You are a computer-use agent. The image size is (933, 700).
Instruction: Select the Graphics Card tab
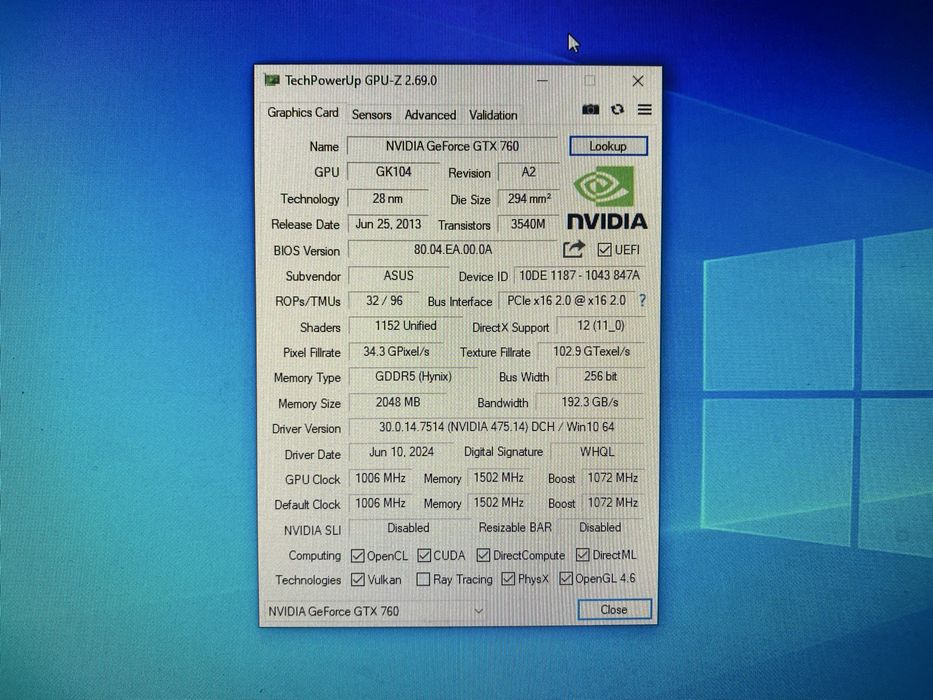coord(302,112)
